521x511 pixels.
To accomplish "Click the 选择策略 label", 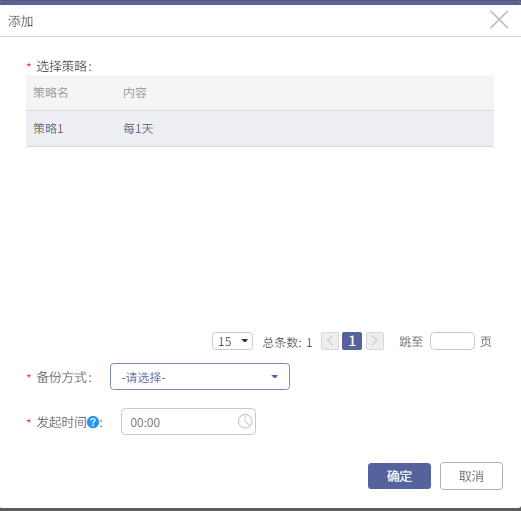I will pos(64,66).
